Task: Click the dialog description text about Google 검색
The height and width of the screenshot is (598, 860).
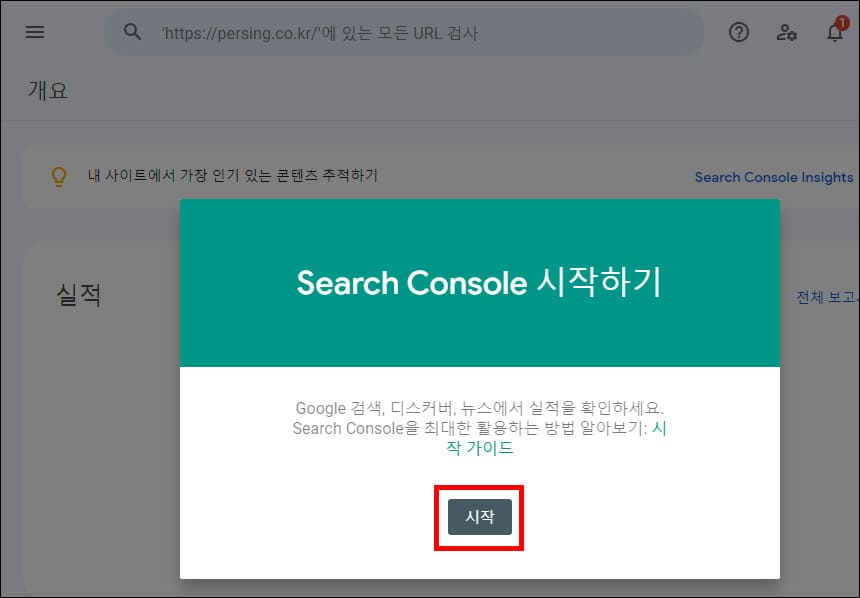Action: [479, 409]
